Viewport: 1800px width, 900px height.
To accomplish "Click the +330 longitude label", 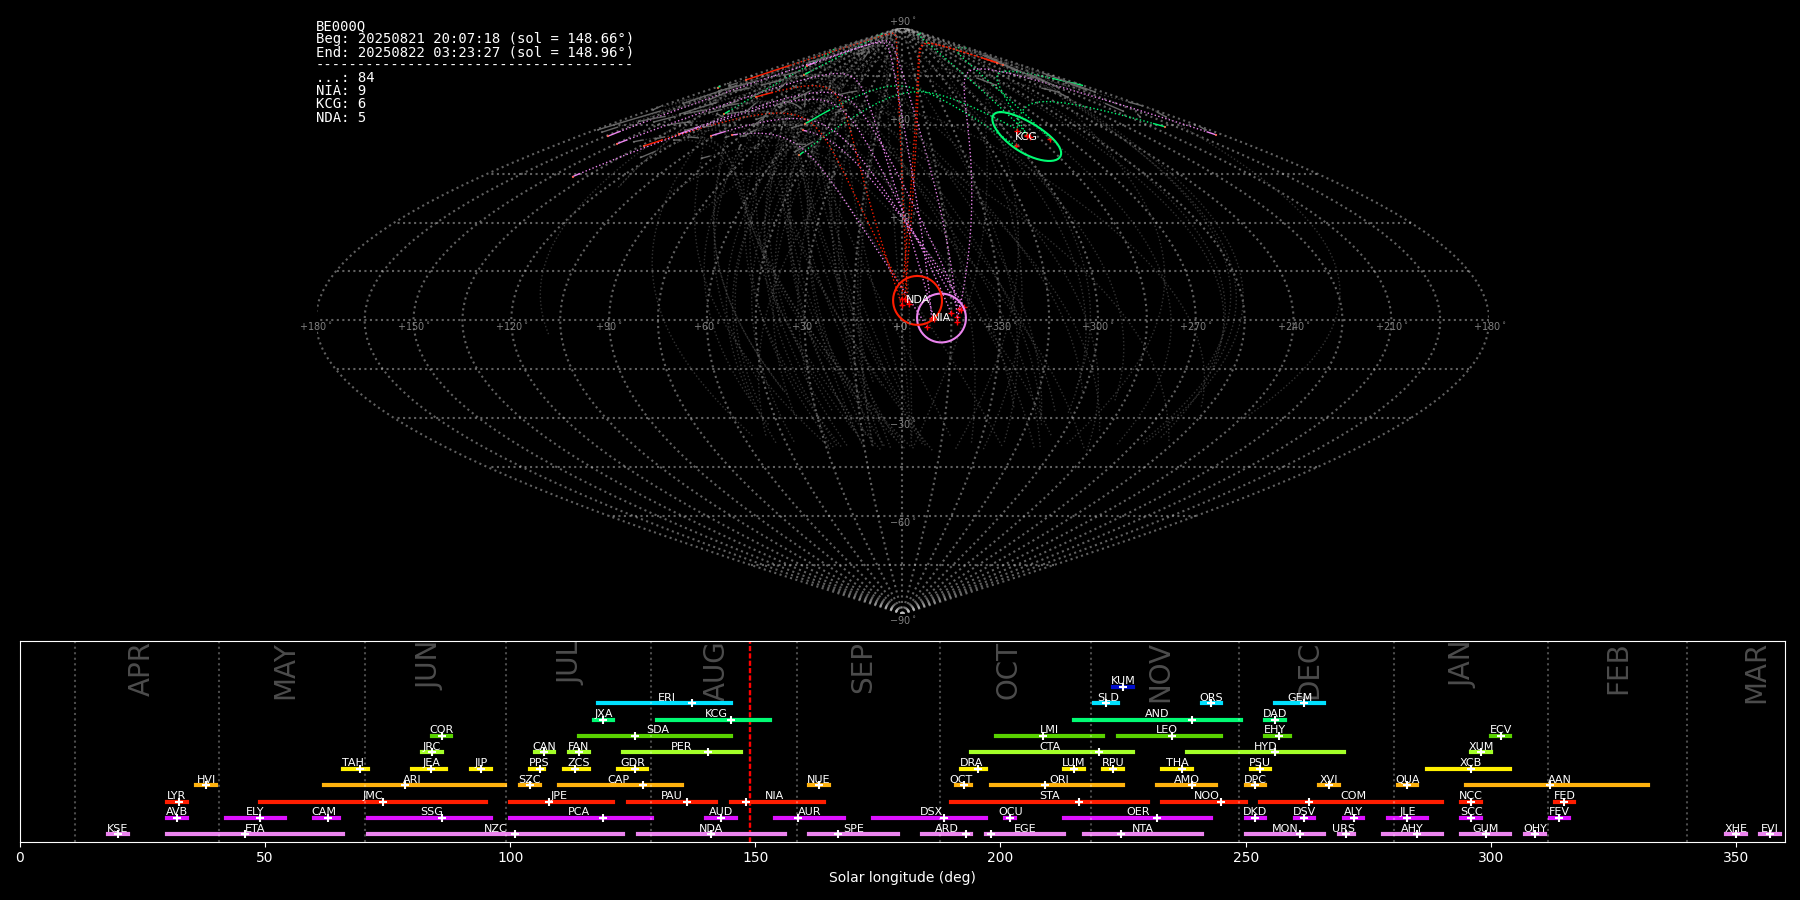I will click(x=997, y=326).
